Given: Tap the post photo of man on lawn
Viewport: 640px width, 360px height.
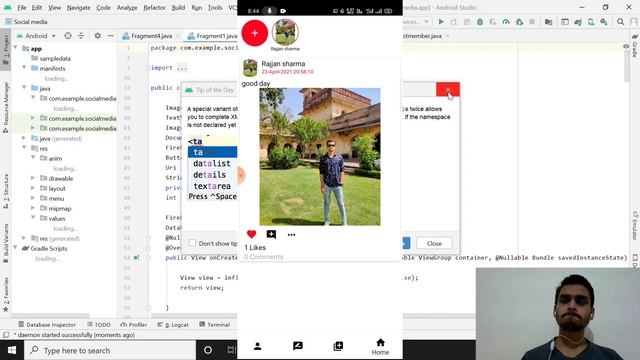Looking at the screenshot, I should click(x=320, y=157).
